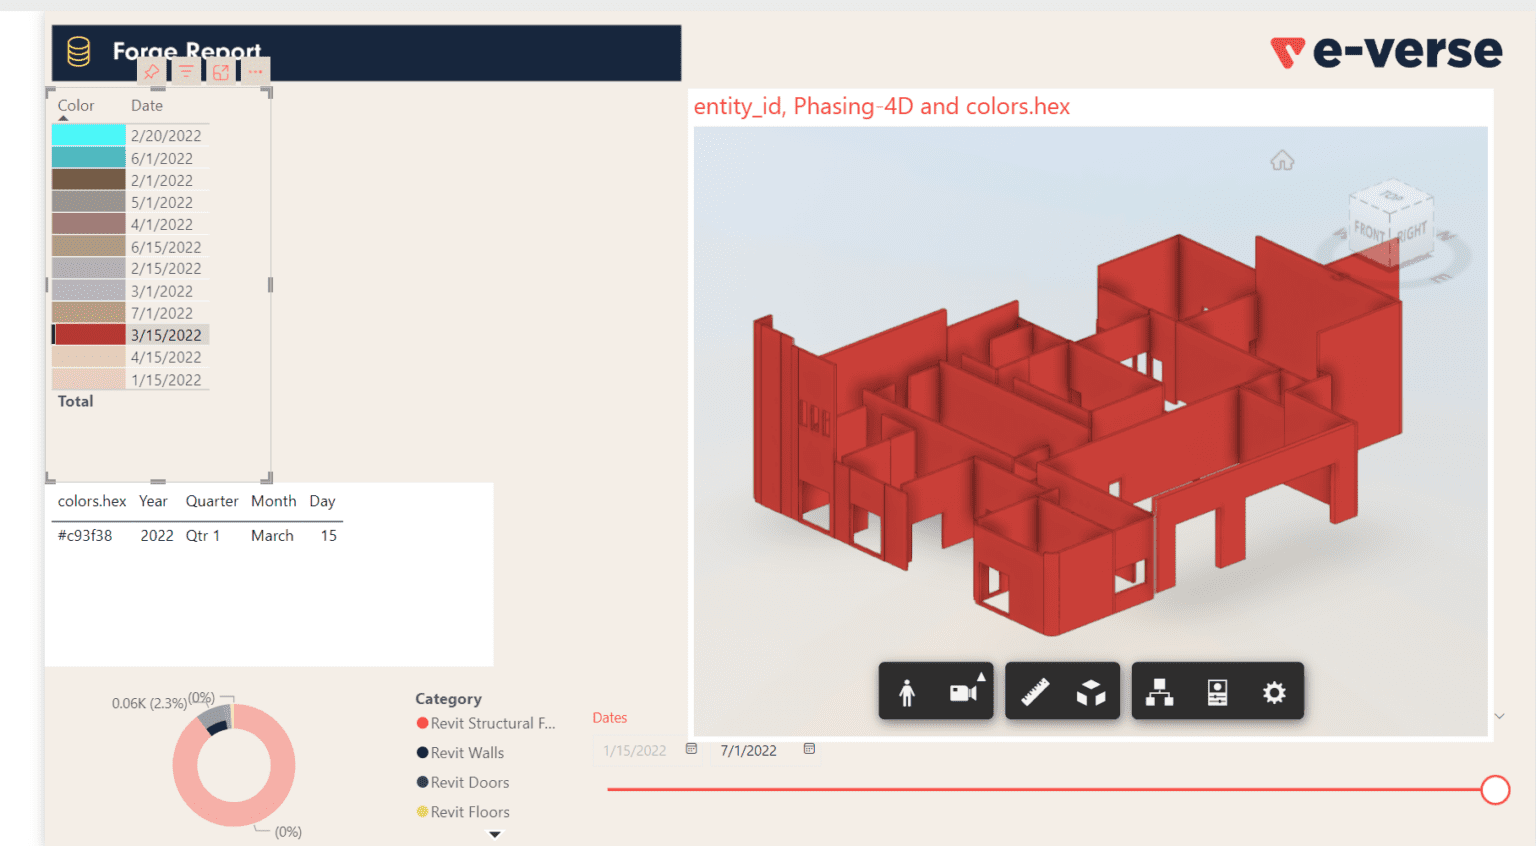Toggle the Revit Walls category in legend
Screen dimensions: 1536x846
click(x=466, y=752)
